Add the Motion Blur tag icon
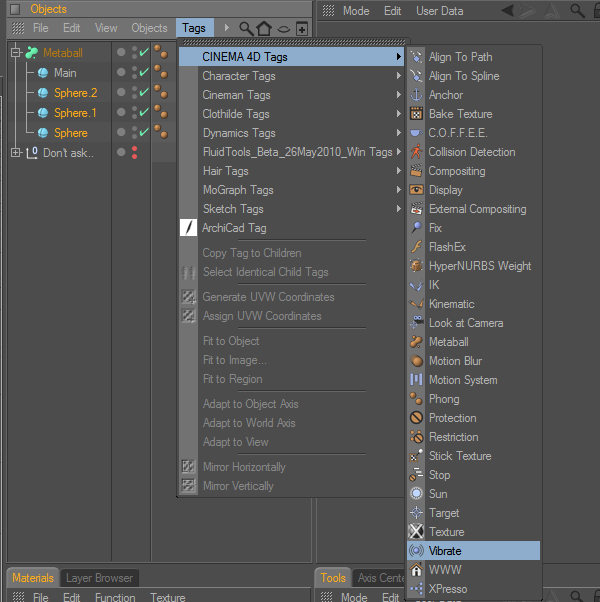Viewport: 600px width, 602px height. point(416,361)
